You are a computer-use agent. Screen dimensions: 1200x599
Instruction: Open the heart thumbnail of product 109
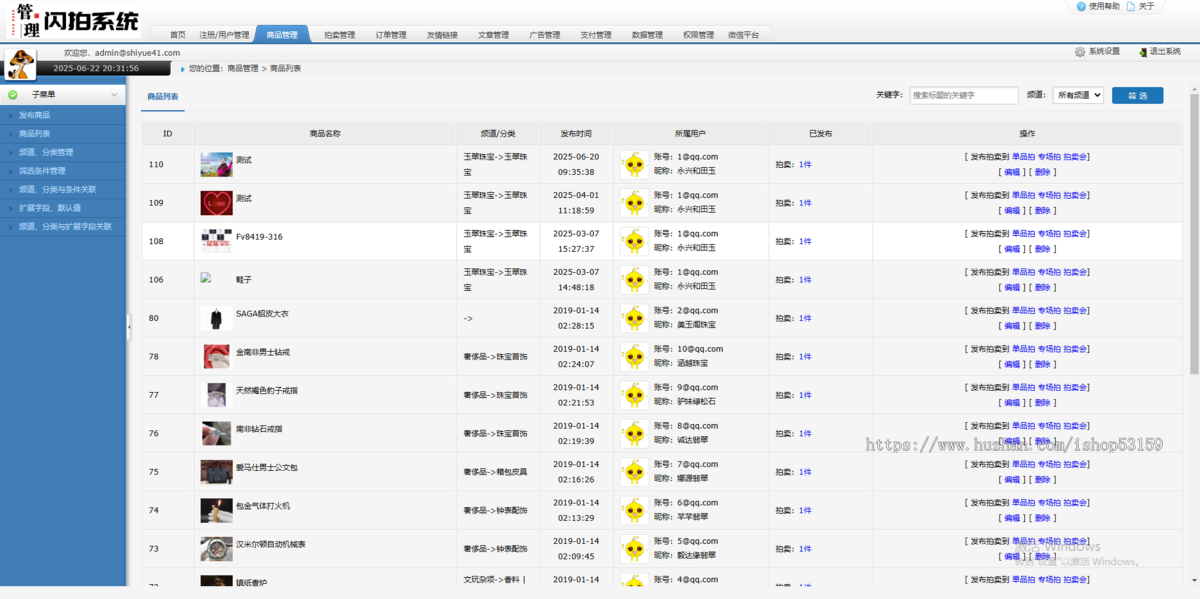point(216,203)
